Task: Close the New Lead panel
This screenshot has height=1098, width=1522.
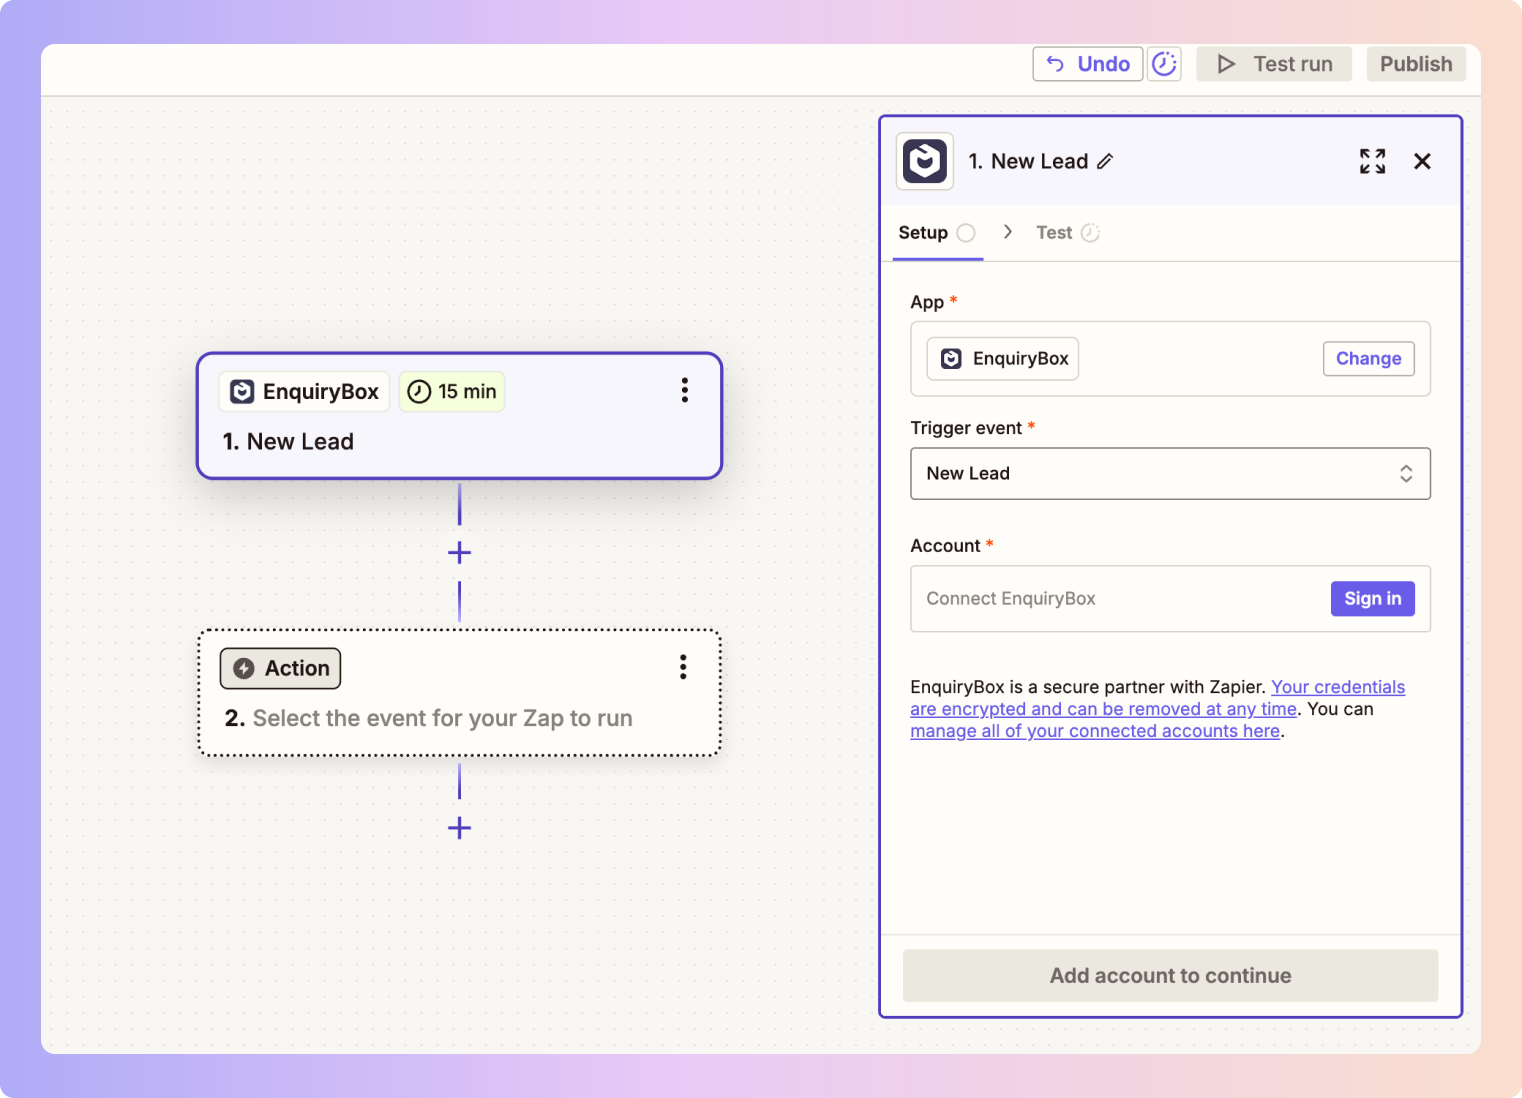Action: [x=1422, y=161]
